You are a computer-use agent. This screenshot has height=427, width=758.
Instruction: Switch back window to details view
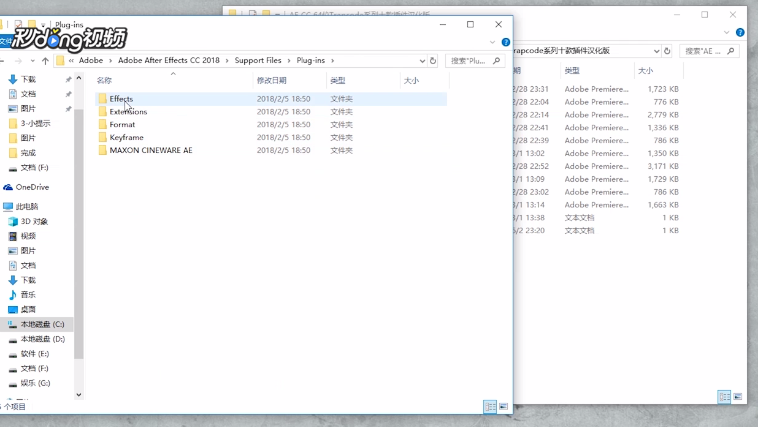(724, 397)
